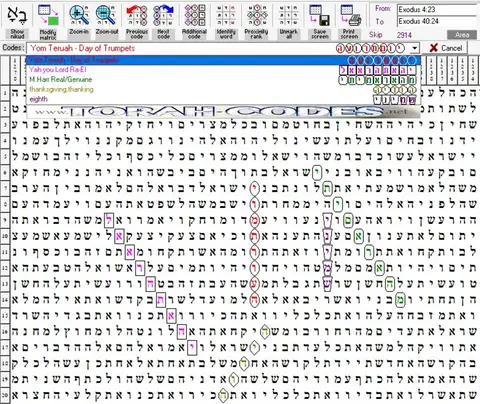This screenshot has height=404, width=480.
Task: Open the Modify matrix tool
Action: click(48, 20)
